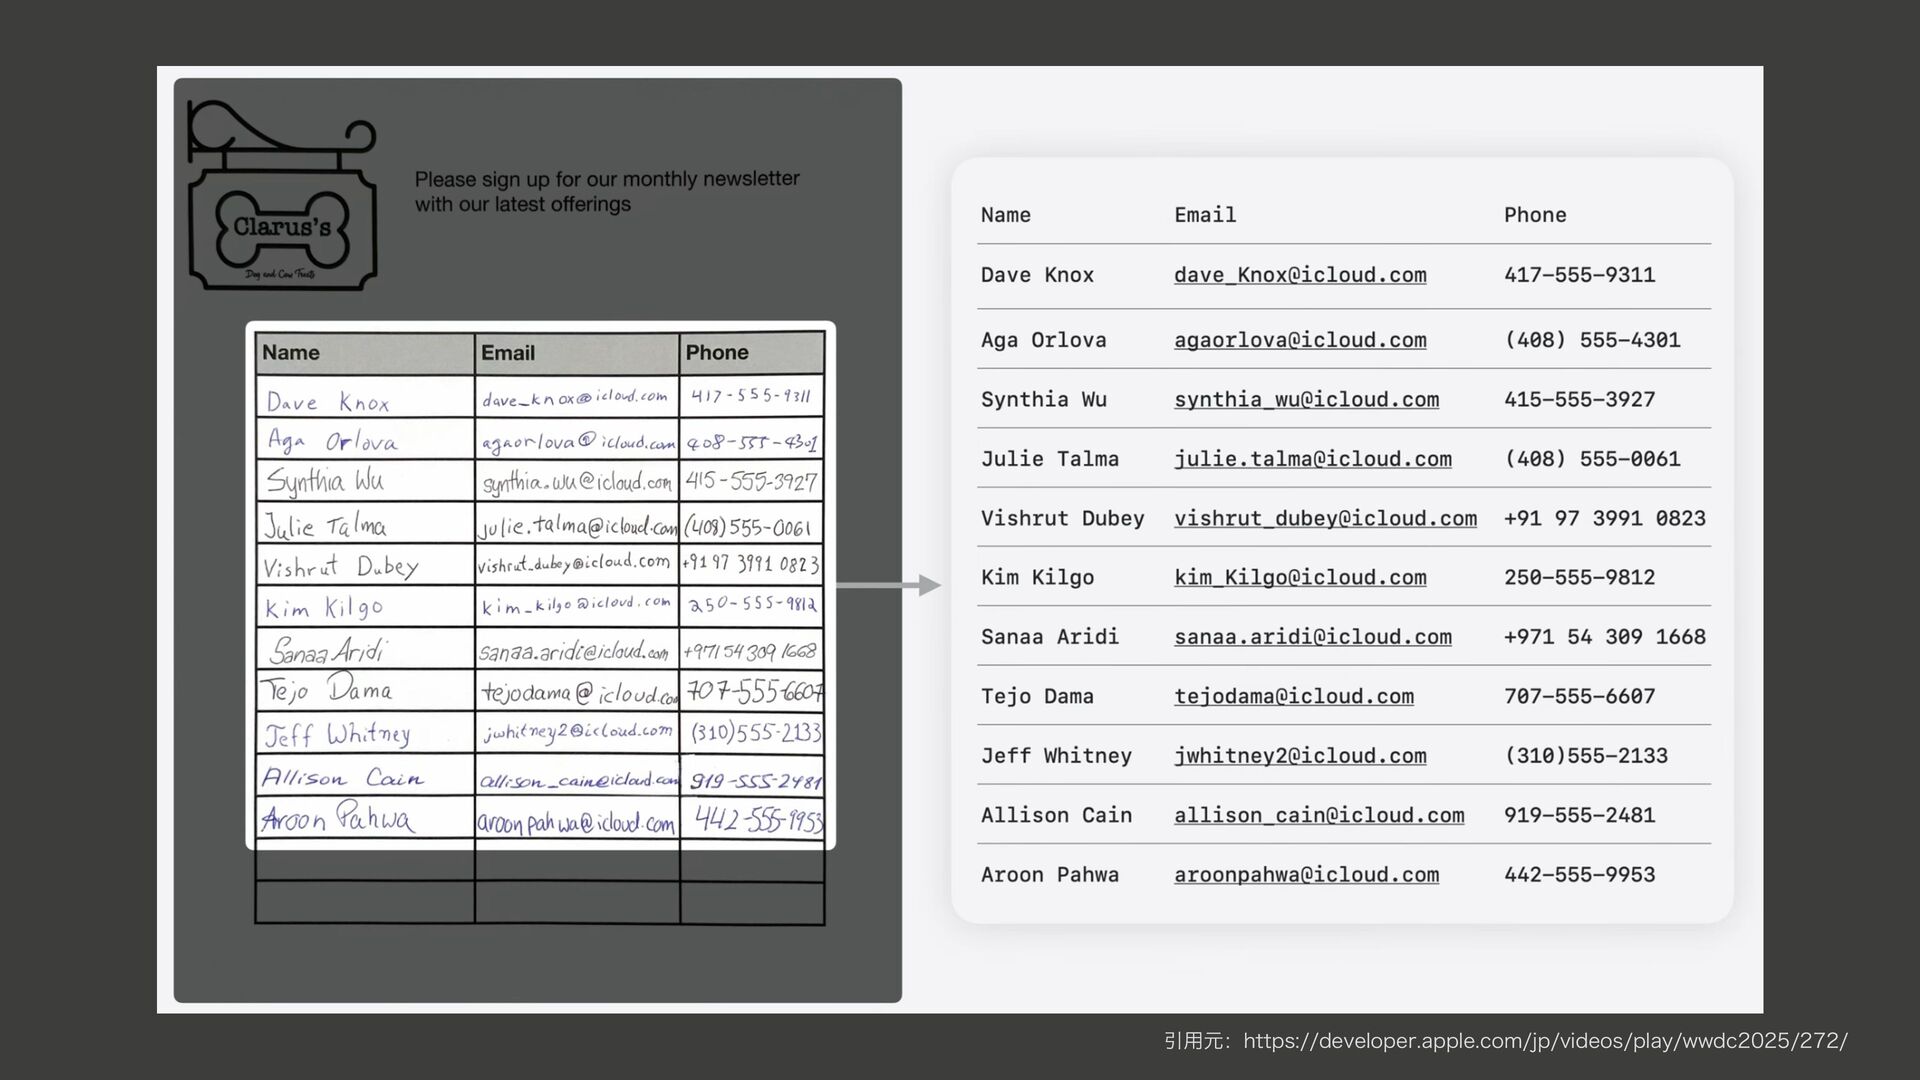Select typed phone number 442-555-9953
The width and height of the screenshot is (1920, 1080).
1579,875
